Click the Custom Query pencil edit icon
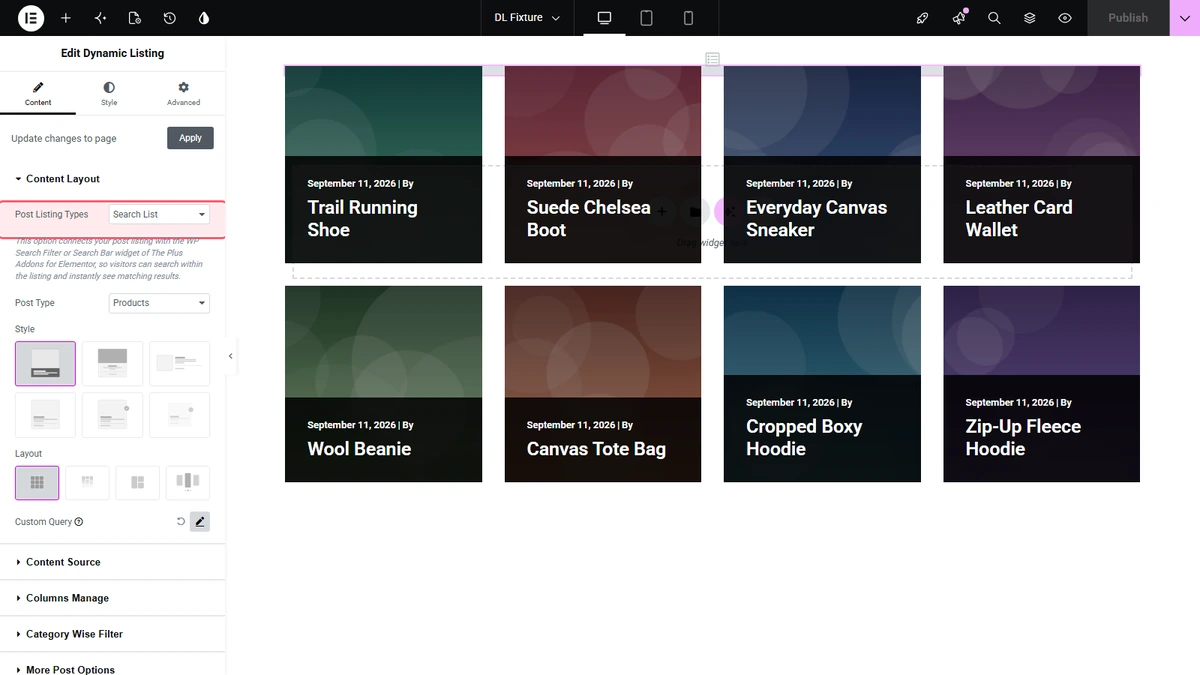The image size is (1200, 675). tap(200, 522)
